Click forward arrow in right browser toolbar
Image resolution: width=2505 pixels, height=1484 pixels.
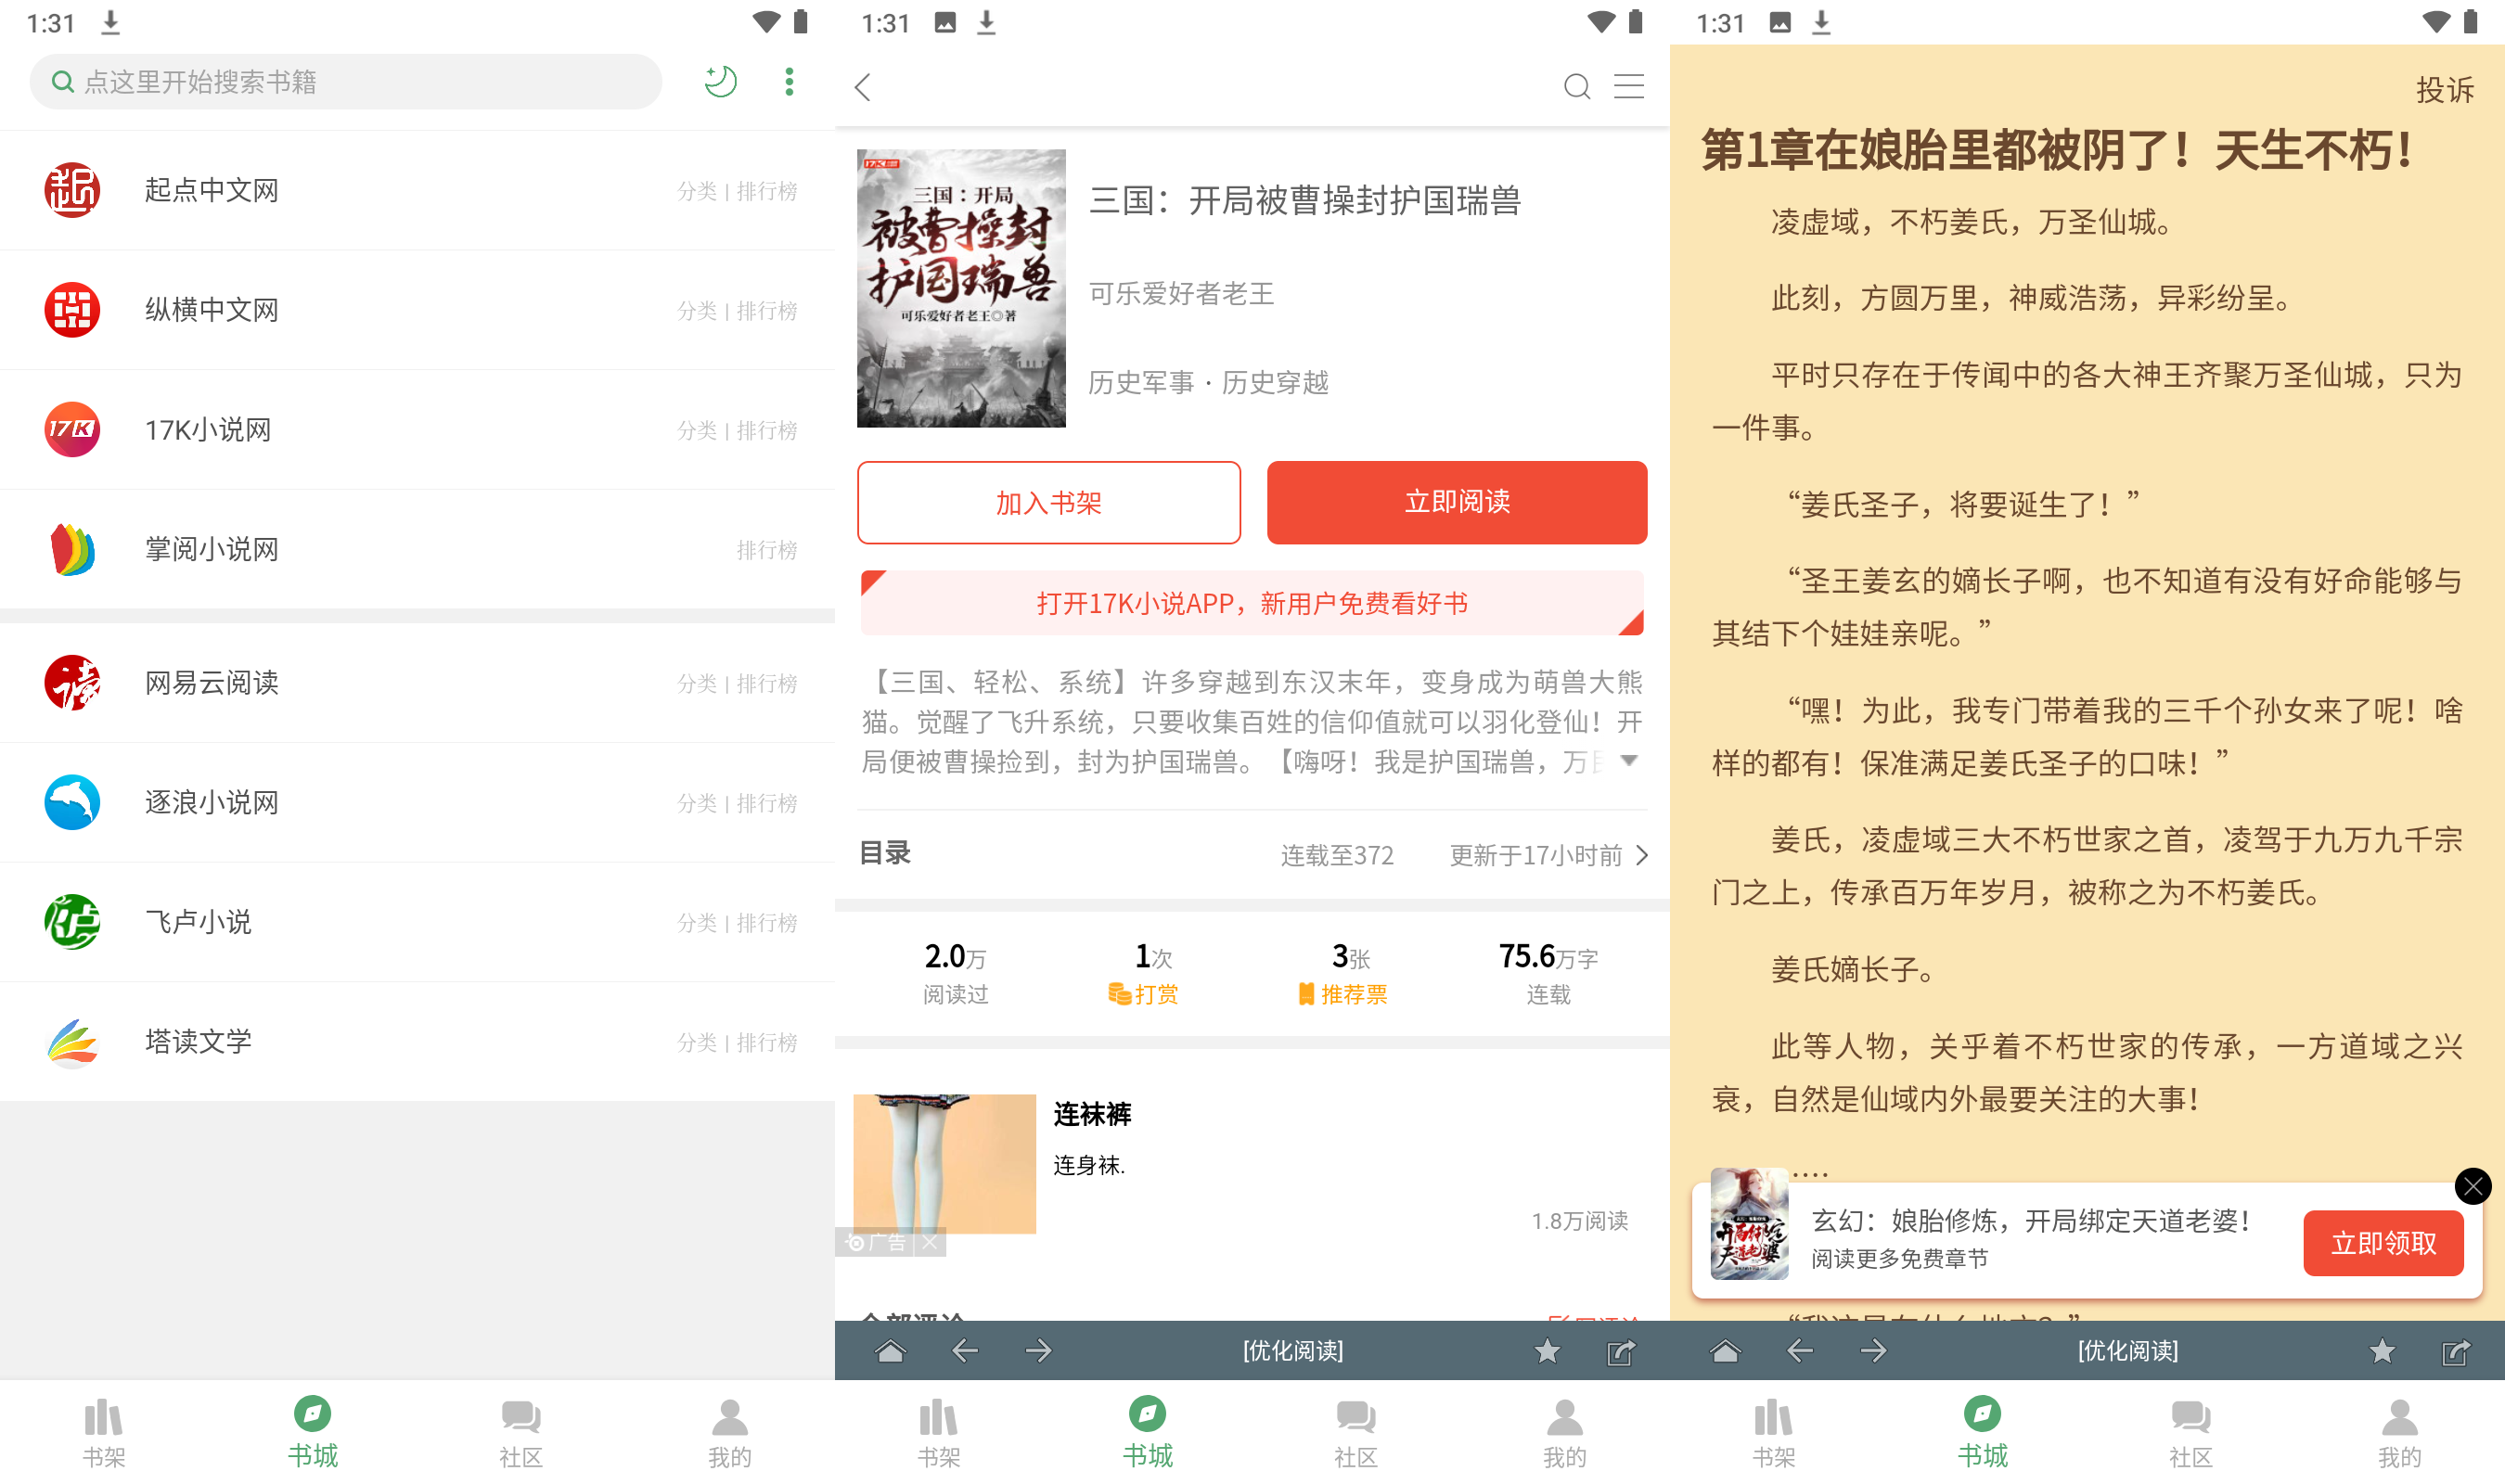click(x=1873, y=1351)
